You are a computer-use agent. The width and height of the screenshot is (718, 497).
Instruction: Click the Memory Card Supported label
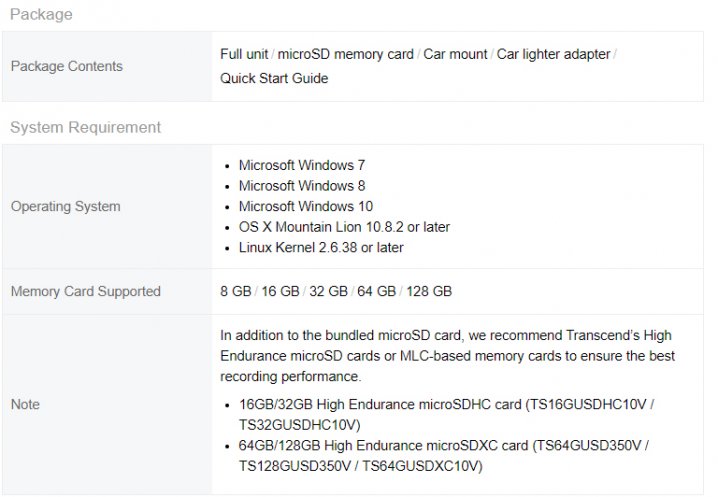coord(86,291)
